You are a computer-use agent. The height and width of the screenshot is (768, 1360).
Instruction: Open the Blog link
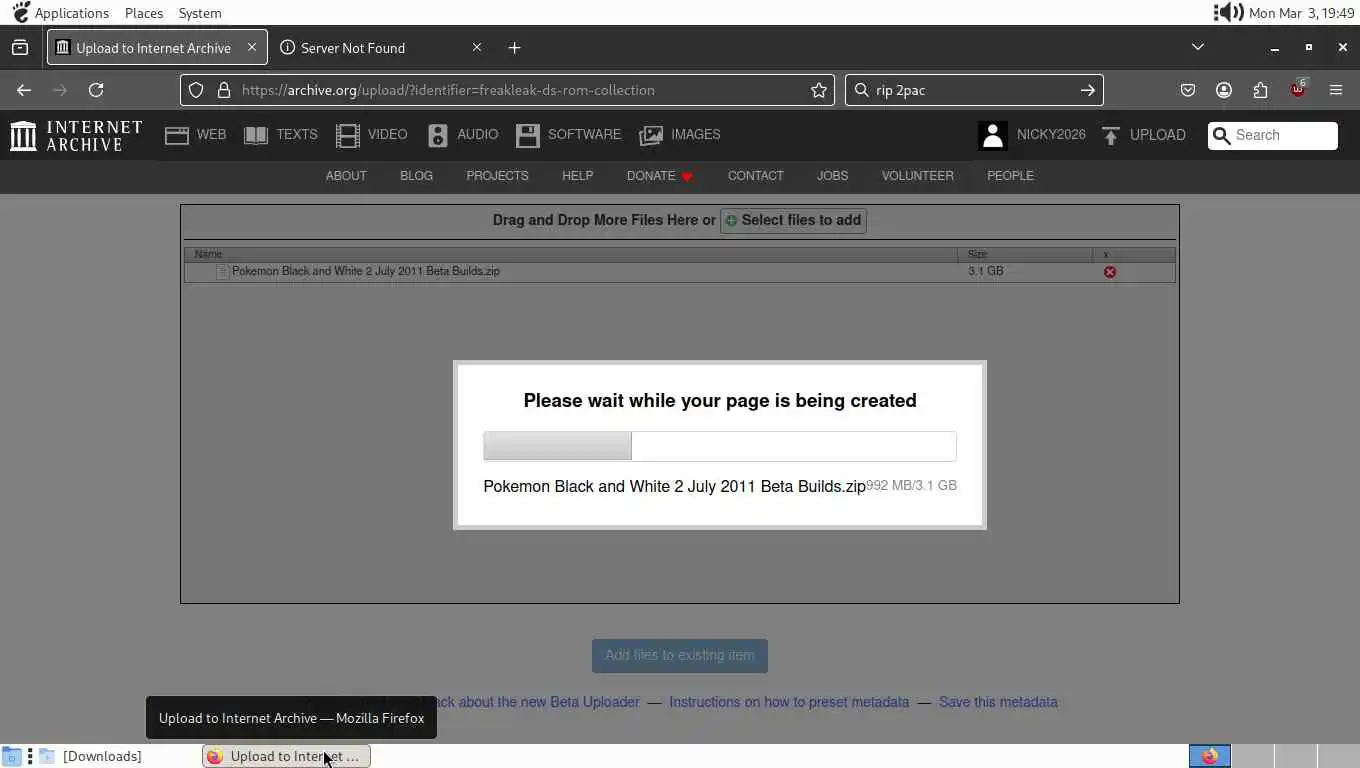pos(416,176)
